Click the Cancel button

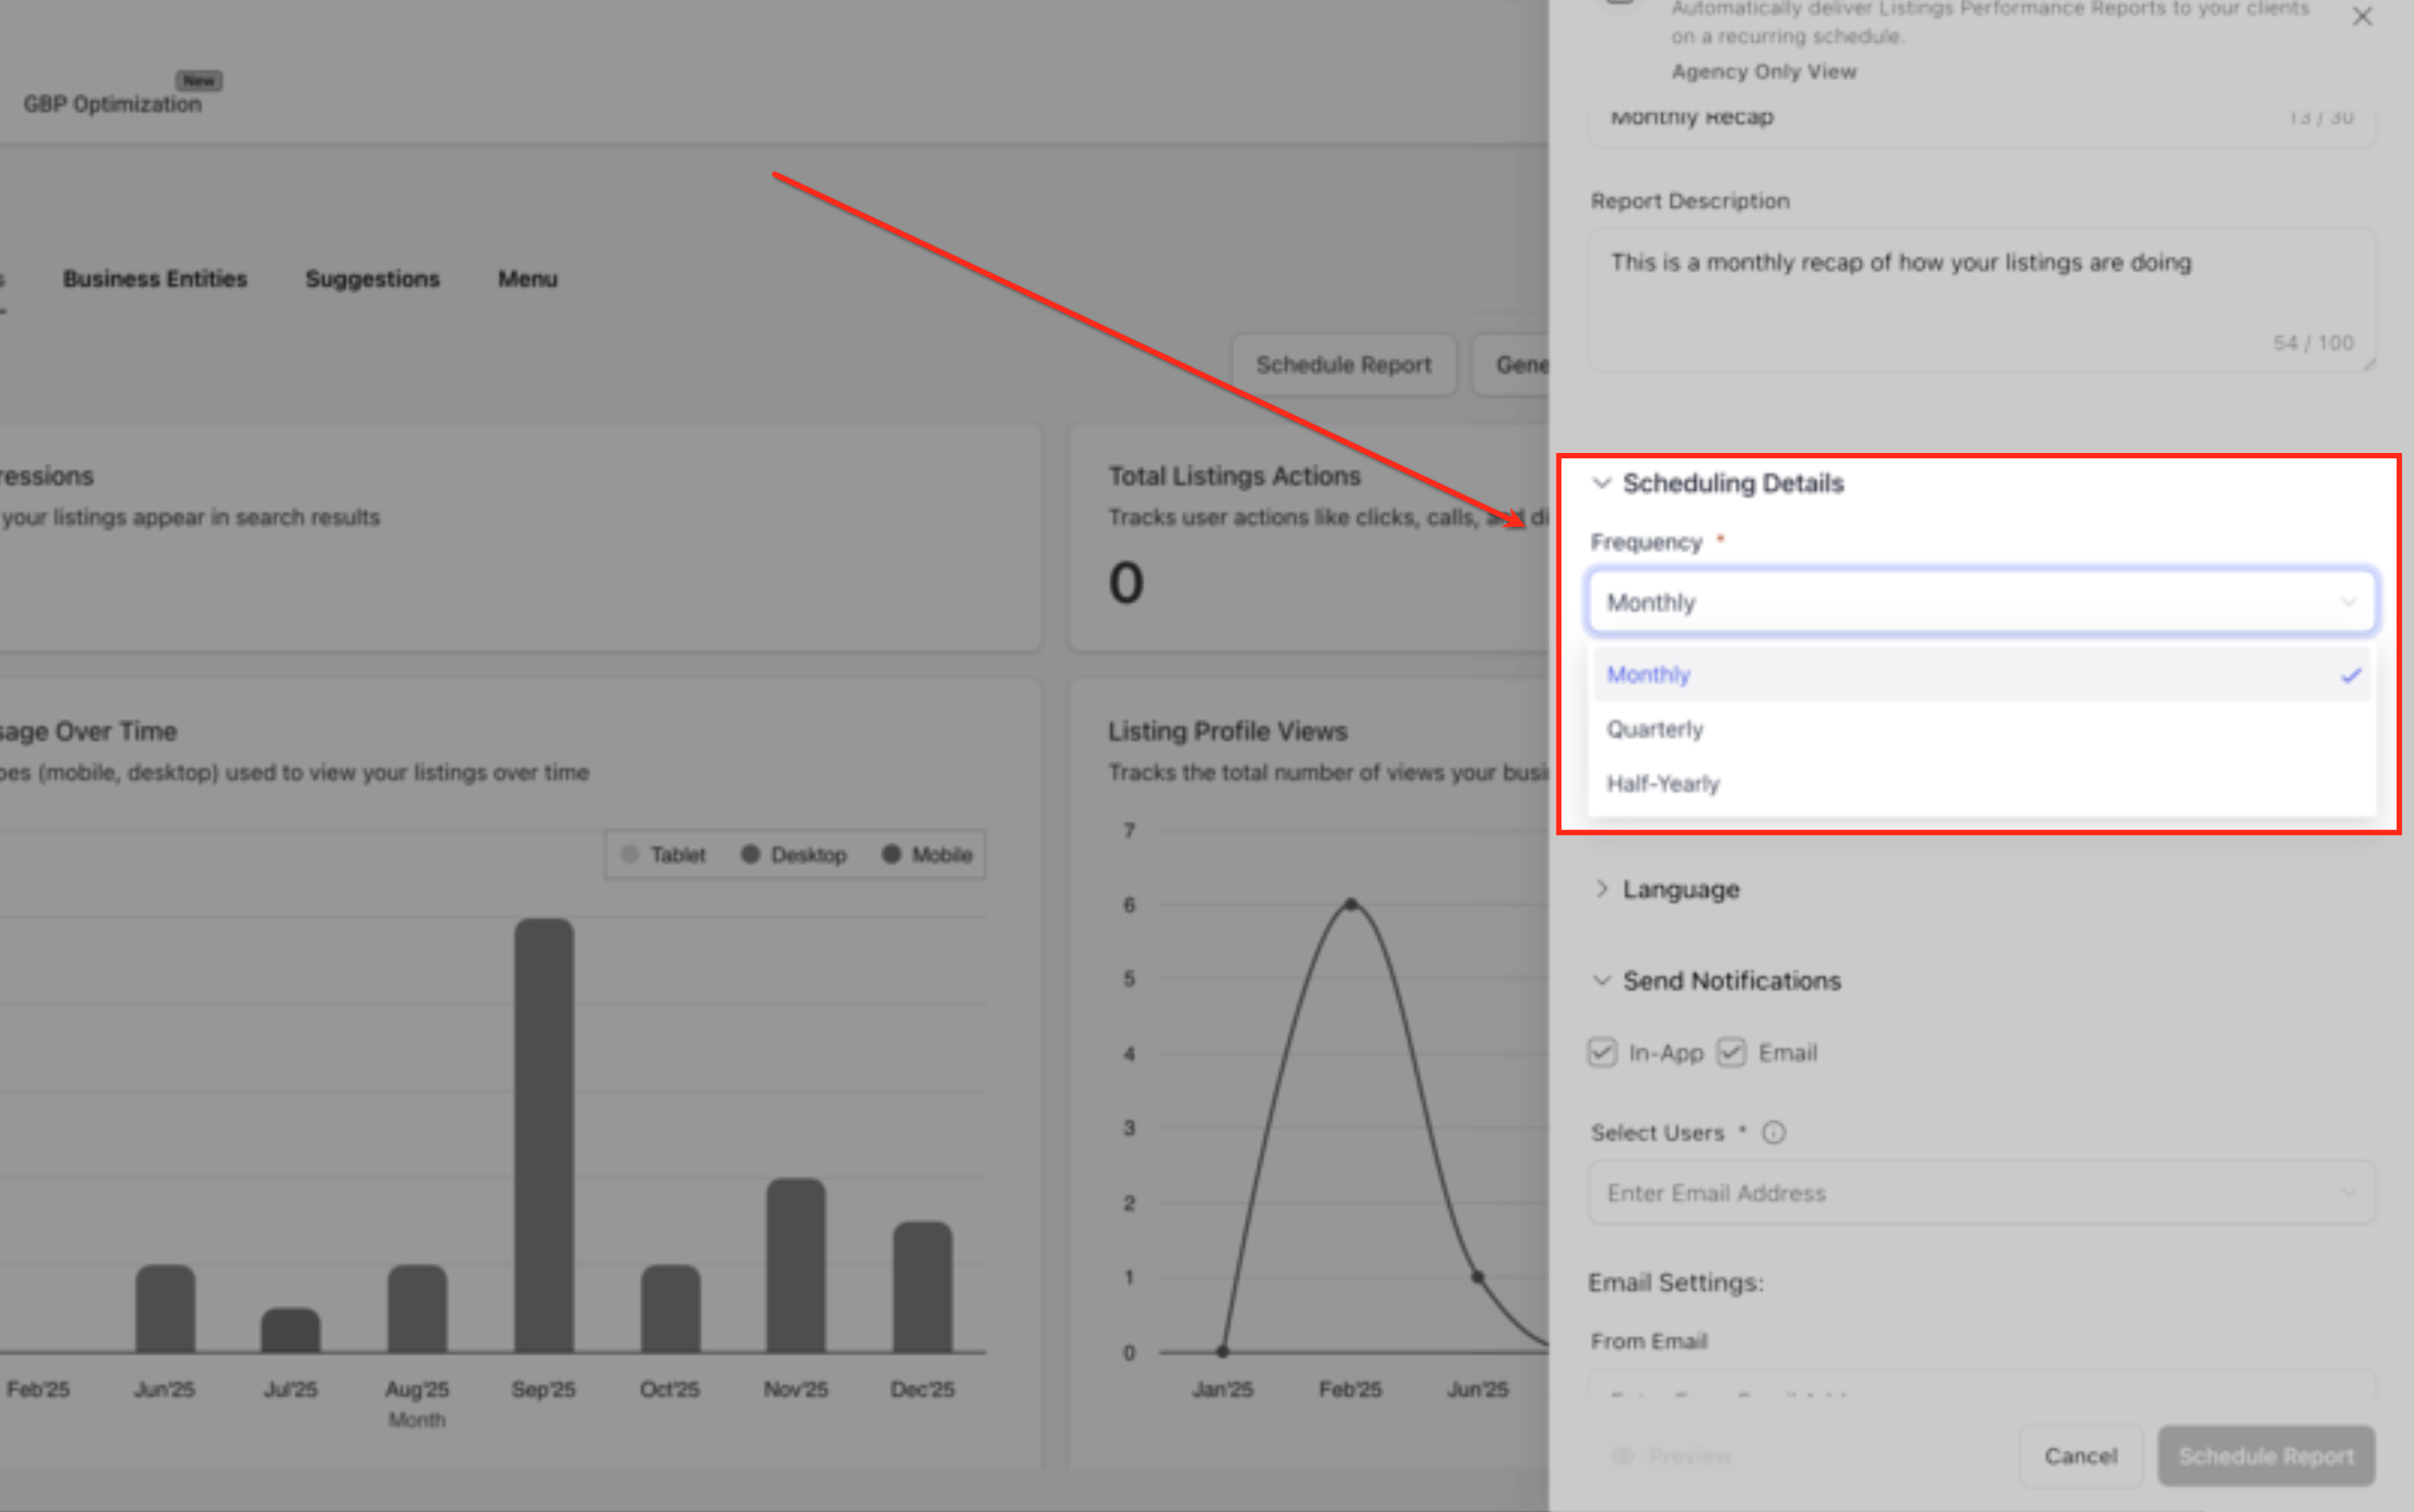click(x=2080, y=1456)
